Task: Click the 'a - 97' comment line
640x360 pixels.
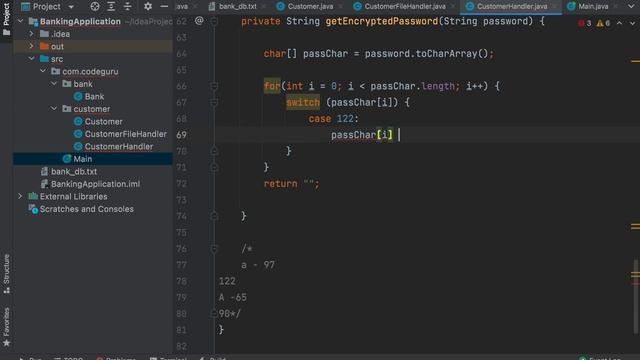Action: (258, 264)
